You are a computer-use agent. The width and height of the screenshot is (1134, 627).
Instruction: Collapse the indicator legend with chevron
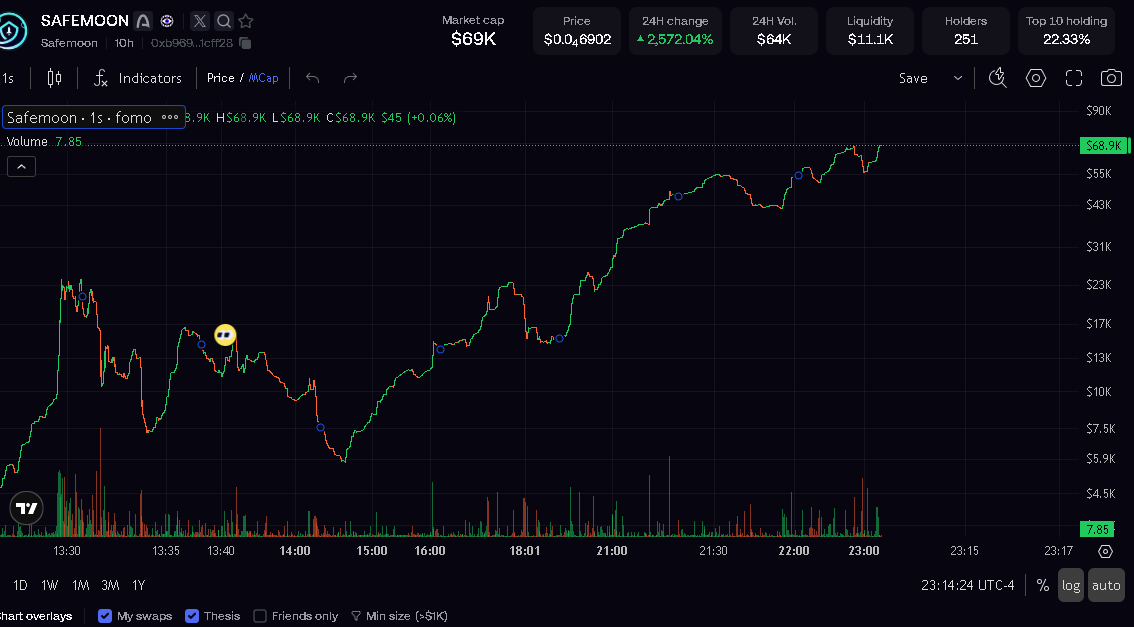pos(22,167)
